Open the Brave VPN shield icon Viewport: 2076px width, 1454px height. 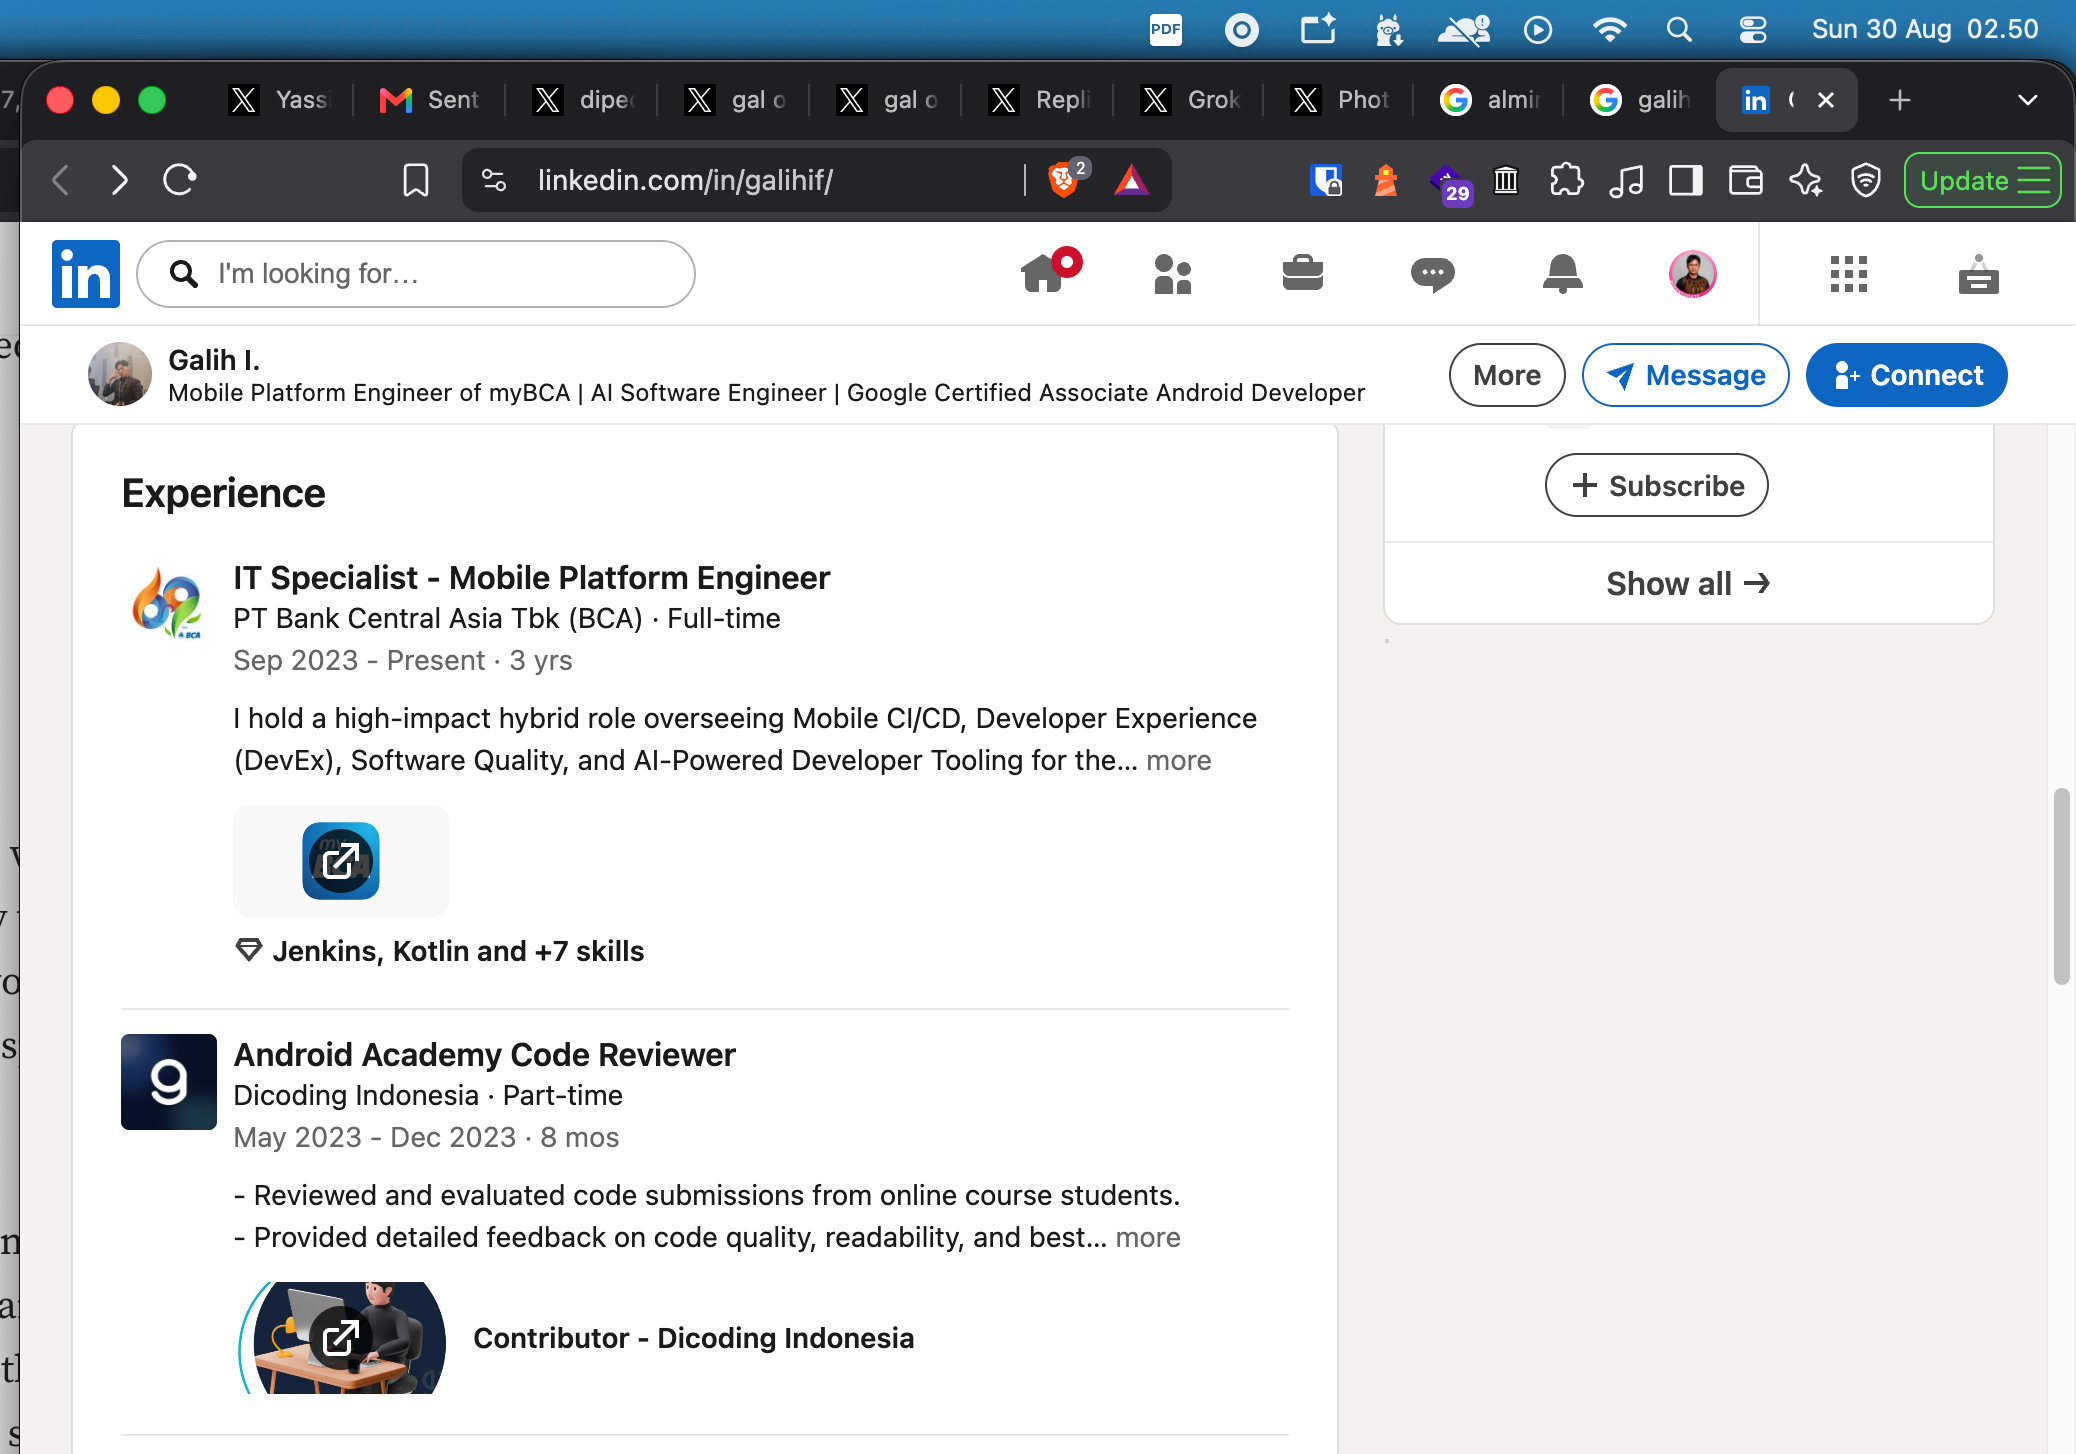1866,180
